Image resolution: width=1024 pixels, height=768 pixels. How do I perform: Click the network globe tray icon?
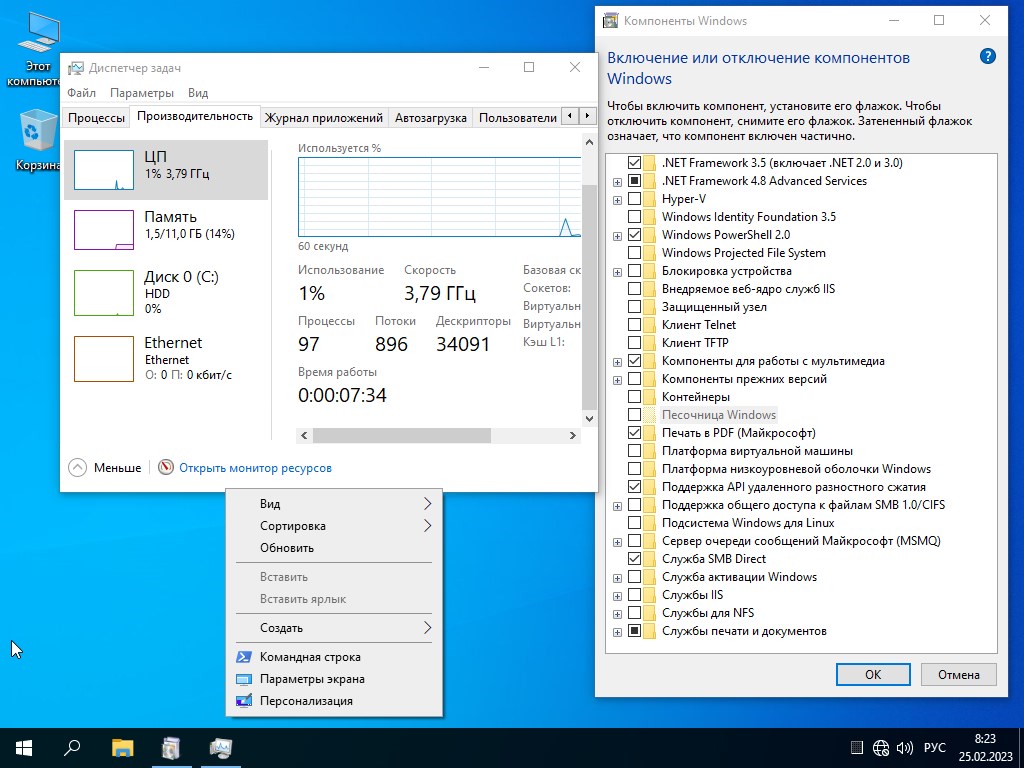click(x=881, y=747)
